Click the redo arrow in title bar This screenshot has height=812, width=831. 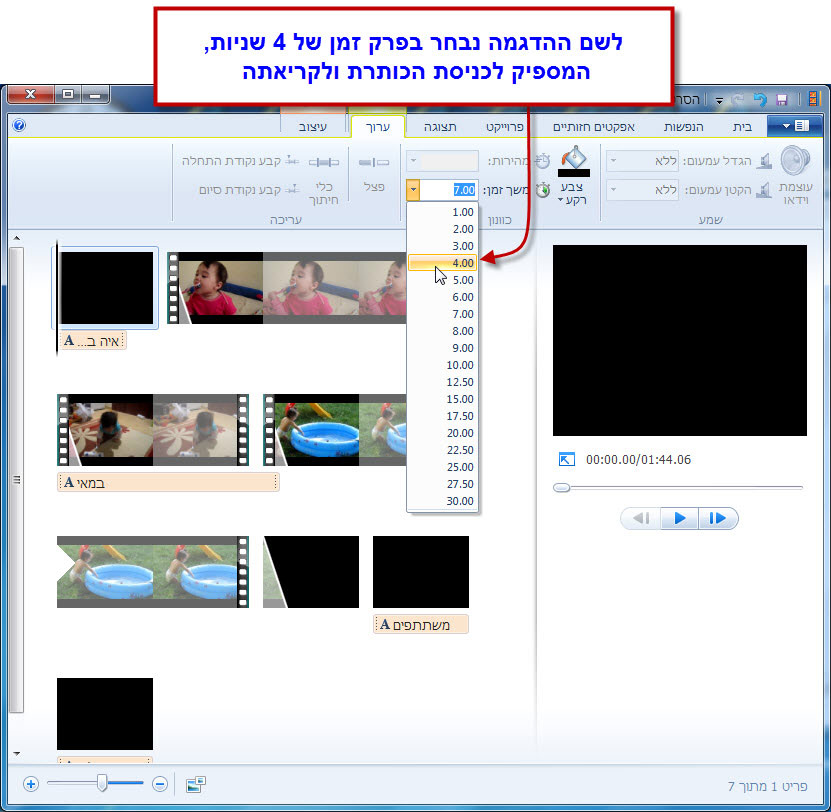pyautogui.click(x=737, y=100)
